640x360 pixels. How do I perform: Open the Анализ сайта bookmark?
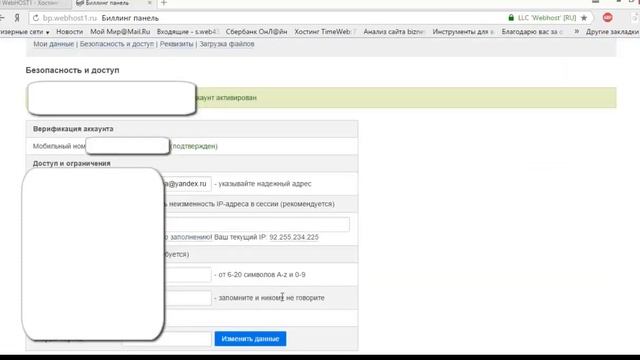(394, 31)
